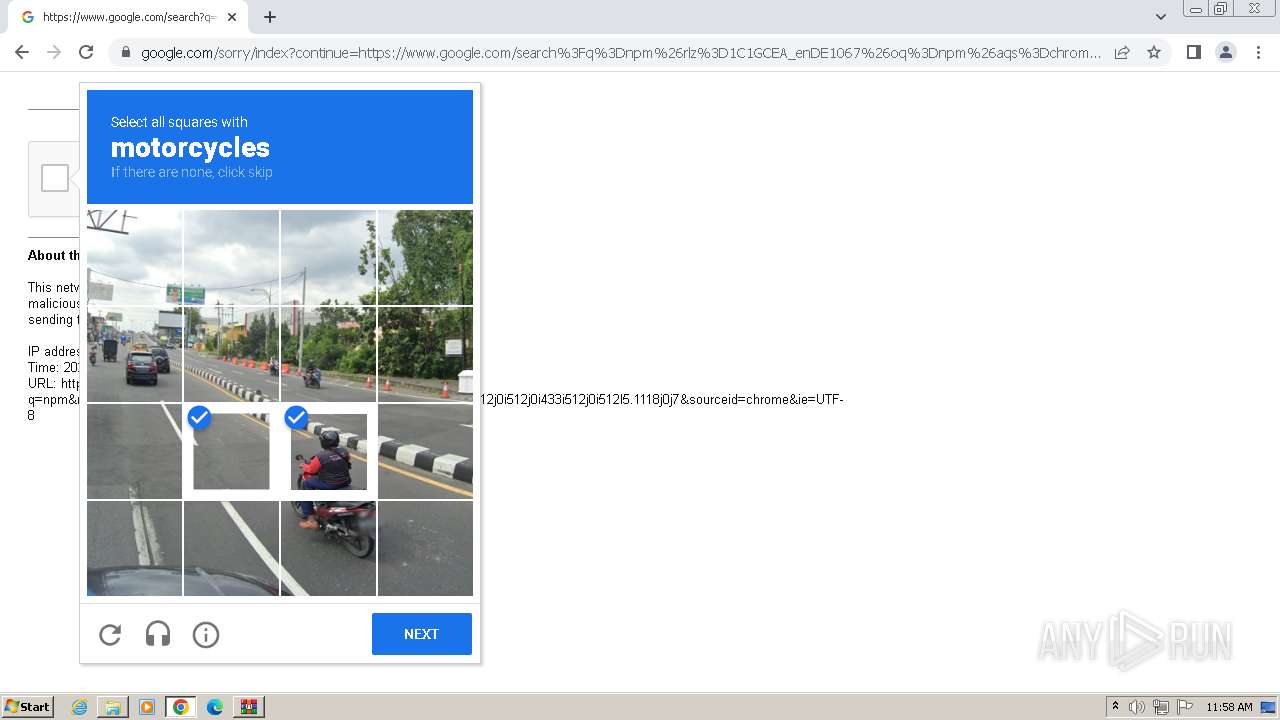
Task: Select tile with empty asphalt at bottom-right
Action: pos(425,548)
